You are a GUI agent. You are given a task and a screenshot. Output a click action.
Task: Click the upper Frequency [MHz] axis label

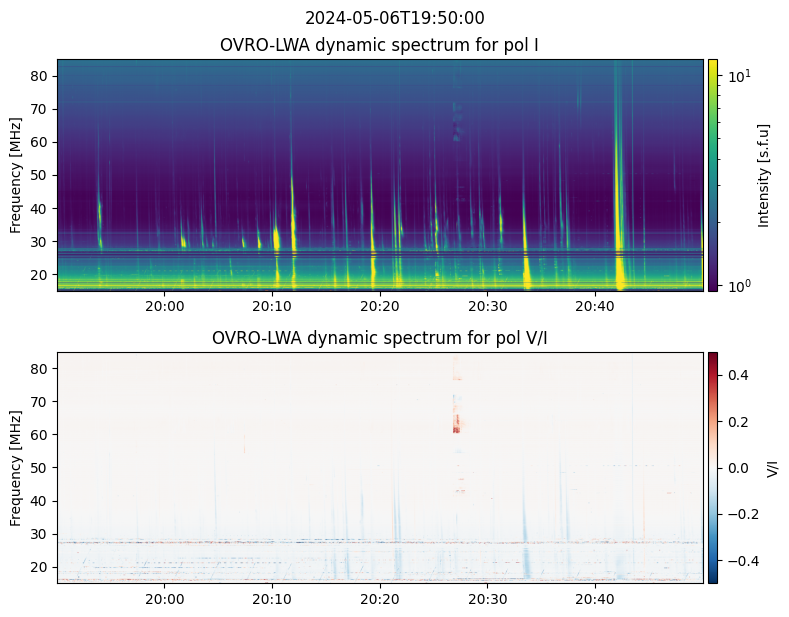pyautogui.click(x=16, y=175)
